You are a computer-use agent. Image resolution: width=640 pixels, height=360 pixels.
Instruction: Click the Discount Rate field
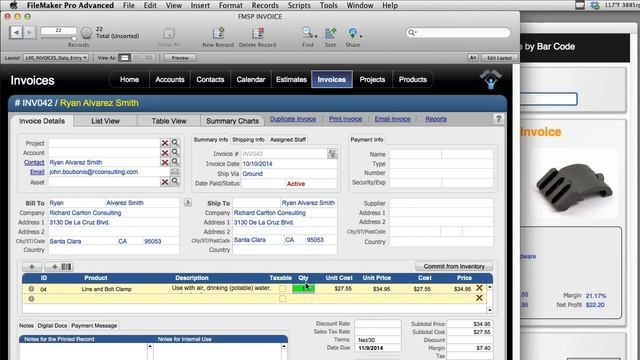click(378, 323)
